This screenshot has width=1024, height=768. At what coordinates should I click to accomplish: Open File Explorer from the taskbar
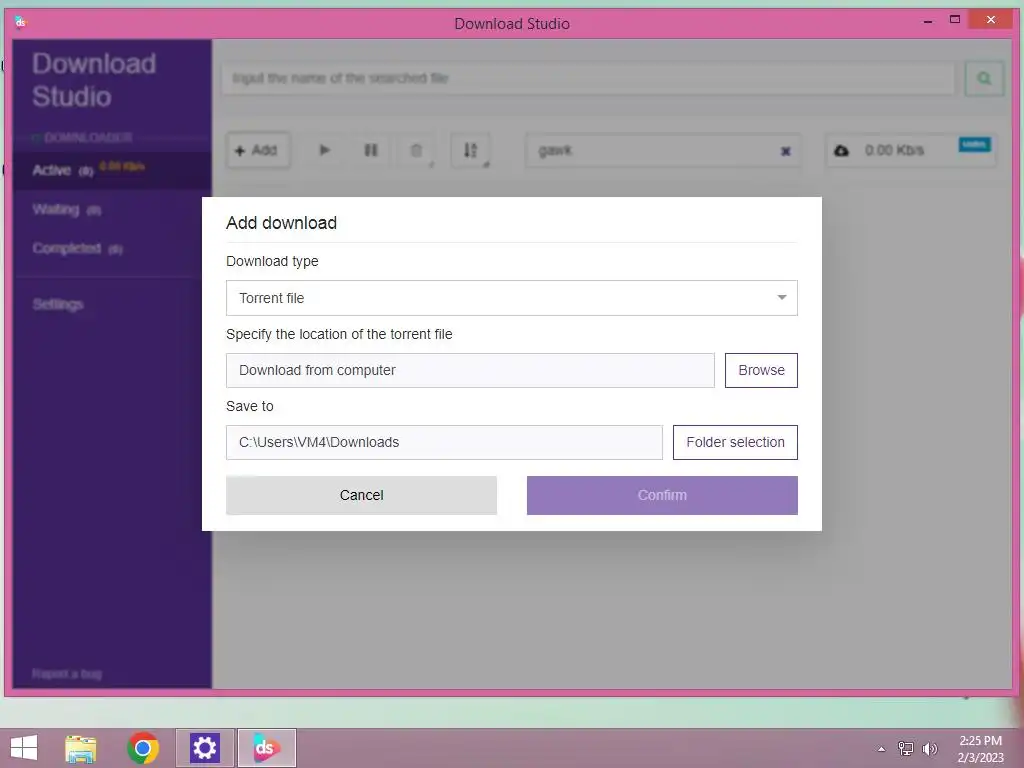(x=81, y=748)
